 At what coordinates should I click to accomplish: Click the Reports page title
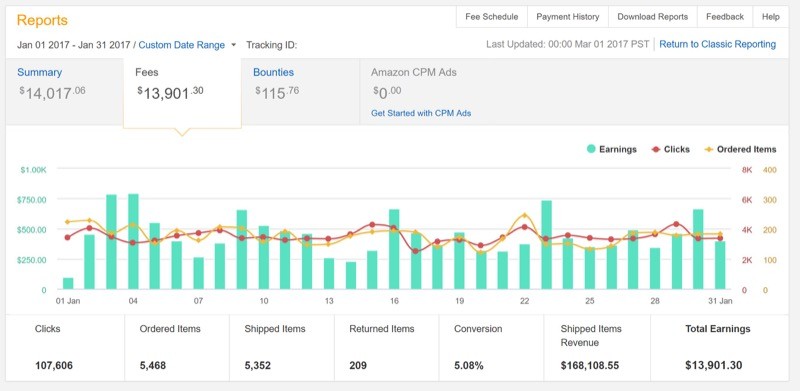point(42,20)
